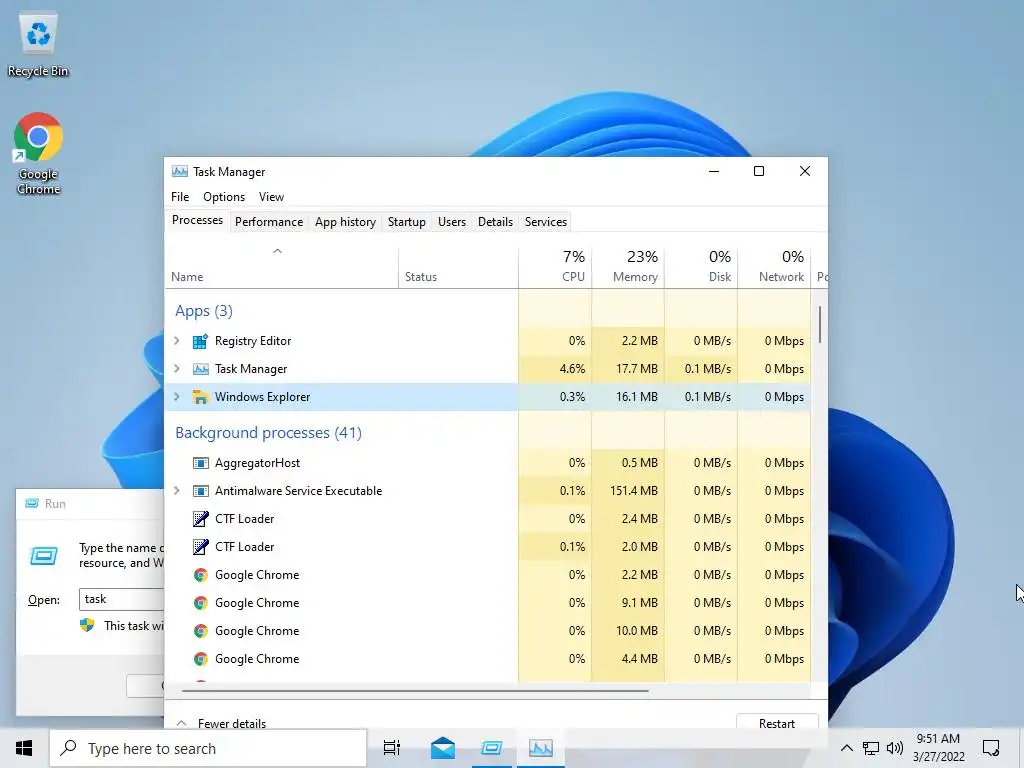Open the network status tray icon
The height and width of the screenshot is (768, 1024).
(x=871, y=748)
